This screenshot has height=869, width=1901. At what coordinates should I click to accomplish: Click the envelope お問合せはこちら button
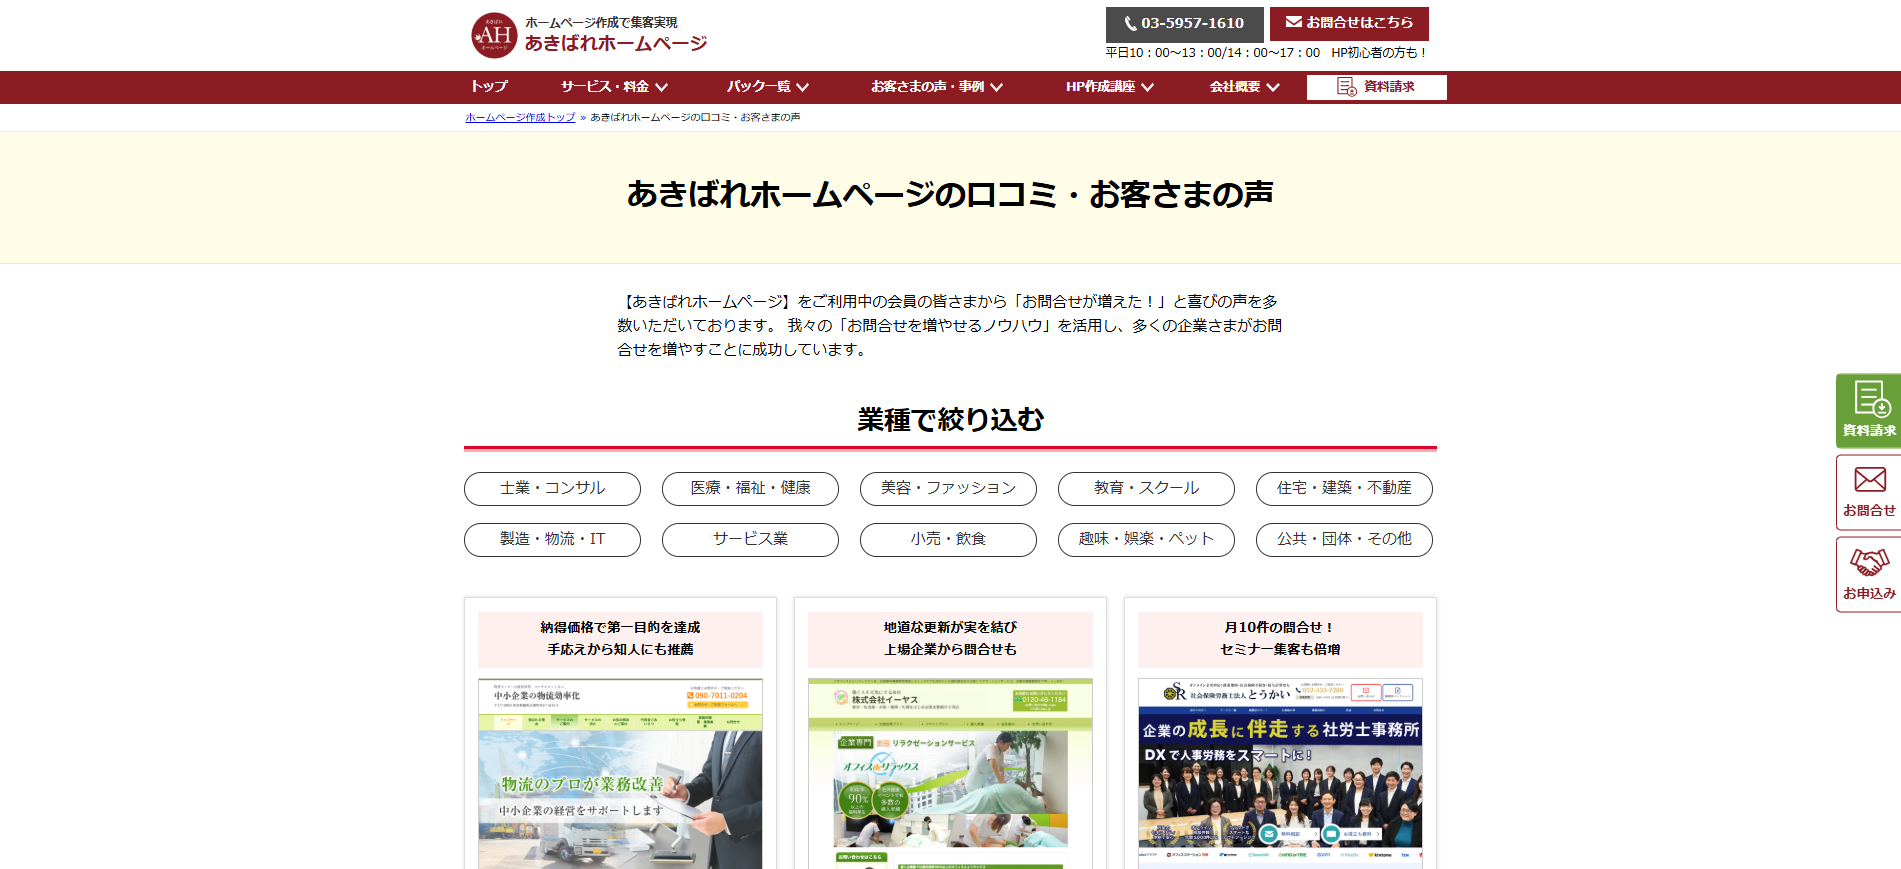coord(1349,23)
